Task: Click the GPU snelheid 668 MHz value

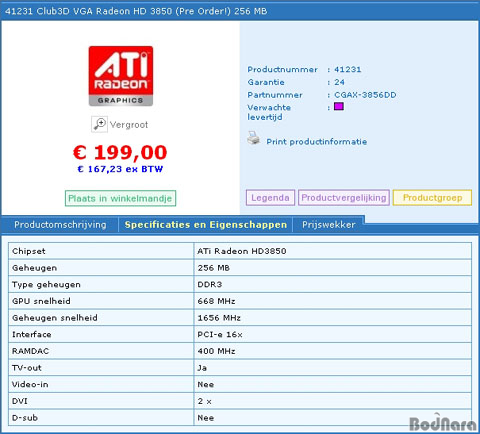Action: [216, 301]
